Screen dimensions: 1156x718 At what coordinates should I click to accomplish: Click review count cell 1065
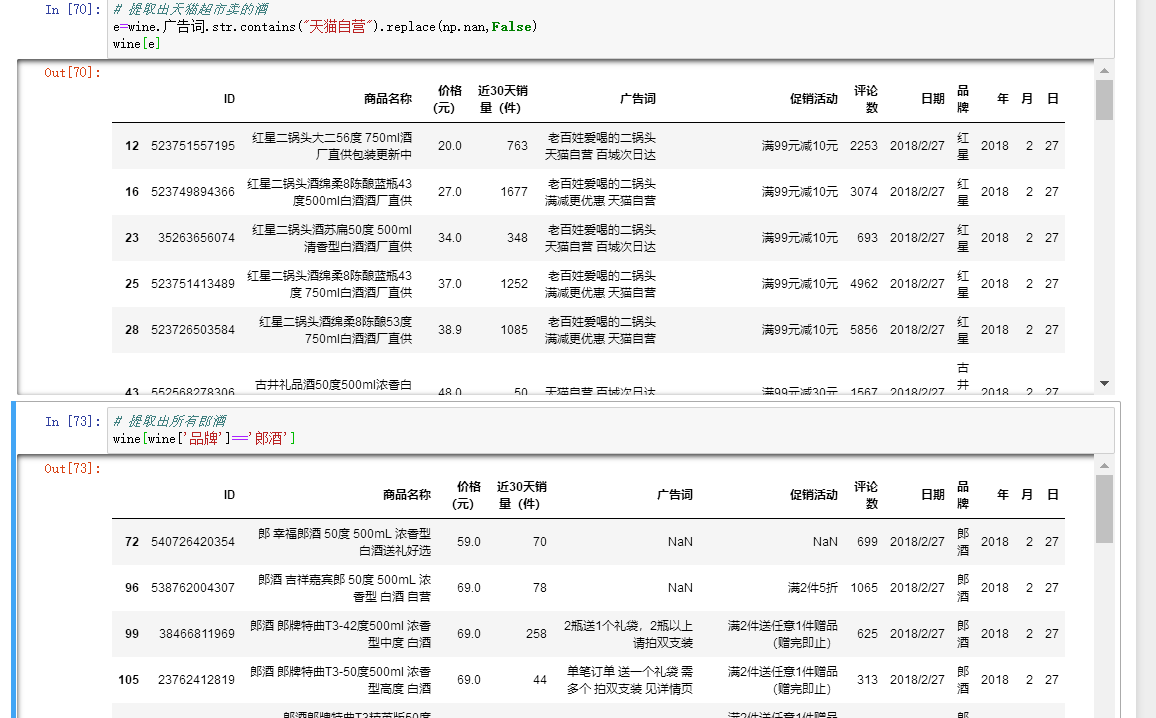tap(864, 588)
